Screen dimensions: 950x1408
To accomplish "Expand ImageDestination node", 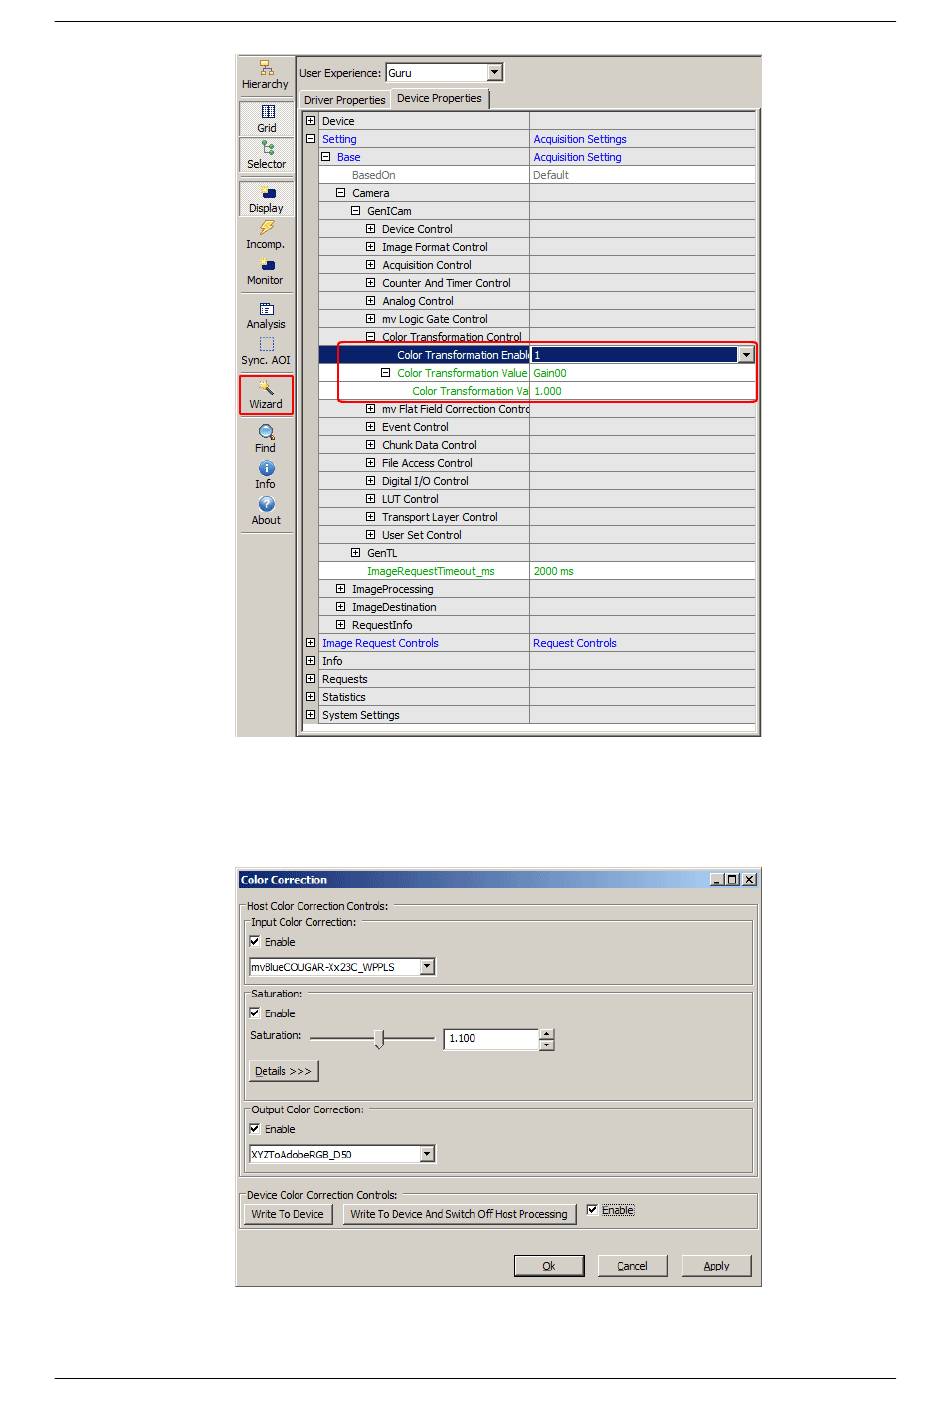I will 340,607.
